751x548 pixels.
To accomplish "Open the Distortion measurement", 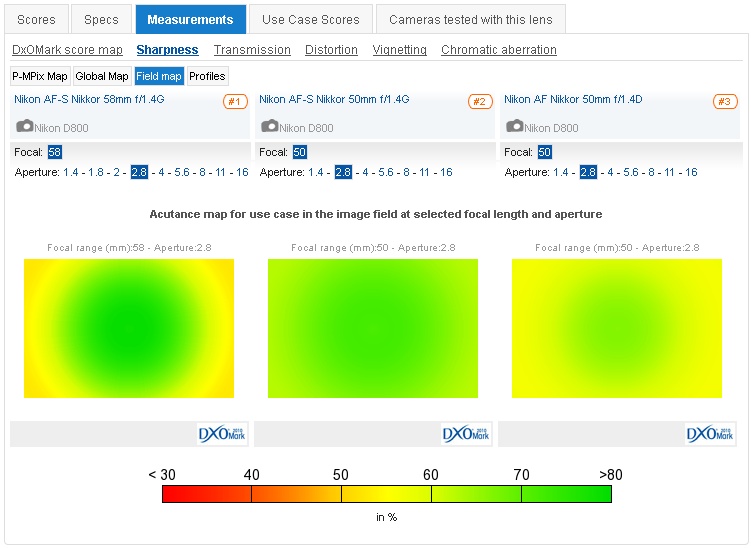I will (331, 50).
